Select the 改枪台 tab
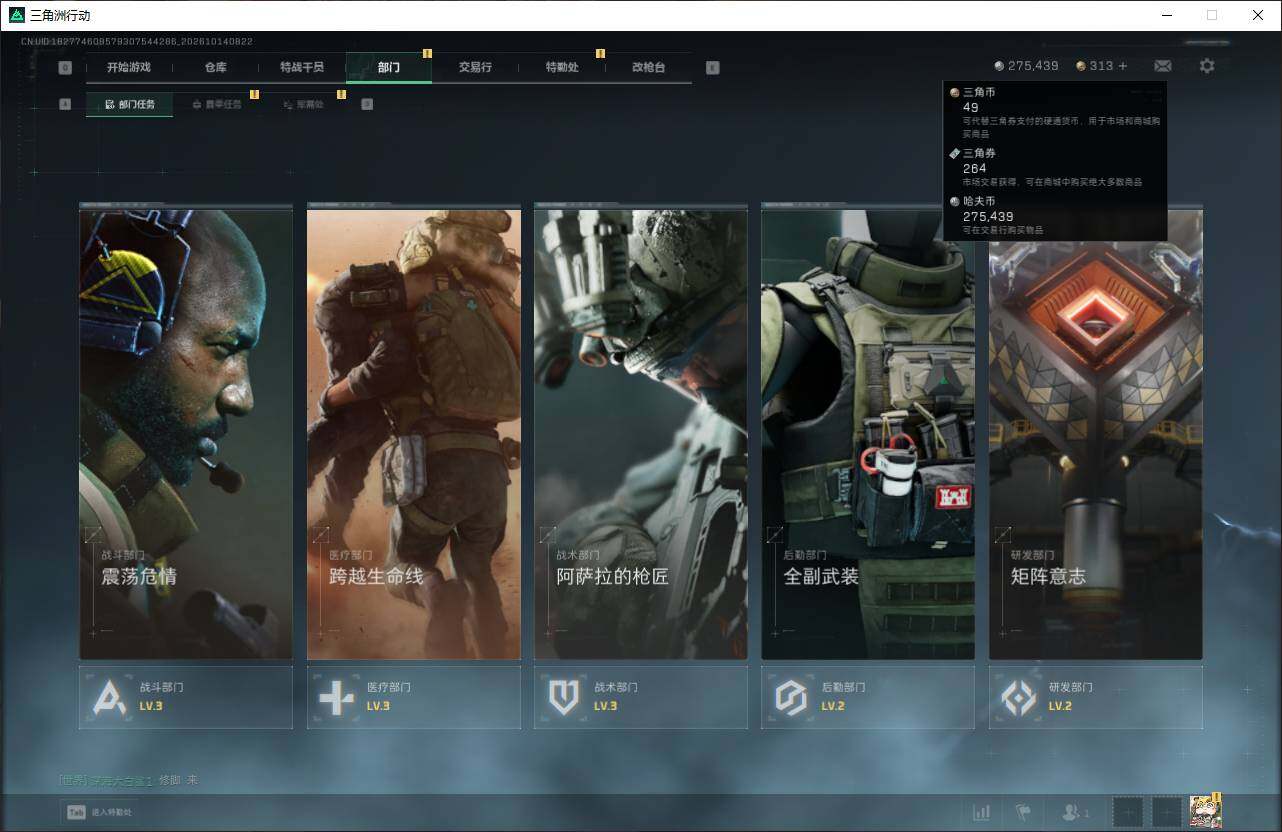The image size is (1282, 832). coord(648,67)
